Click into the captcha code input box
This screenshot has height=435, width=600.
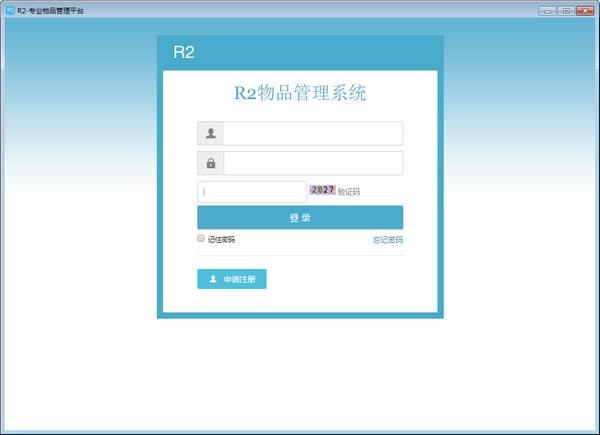[252, 191]
